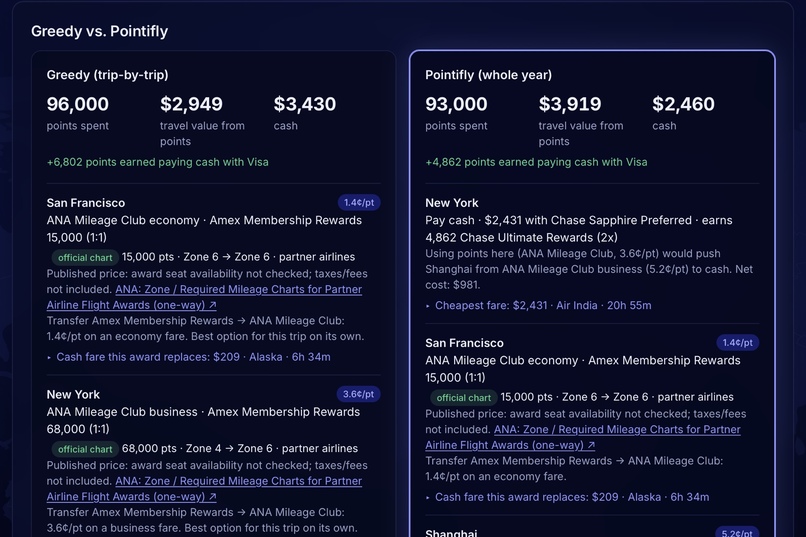Click the 'New York' heading in Greedy card
Screen dimensions: 806x537
point(73,395)
